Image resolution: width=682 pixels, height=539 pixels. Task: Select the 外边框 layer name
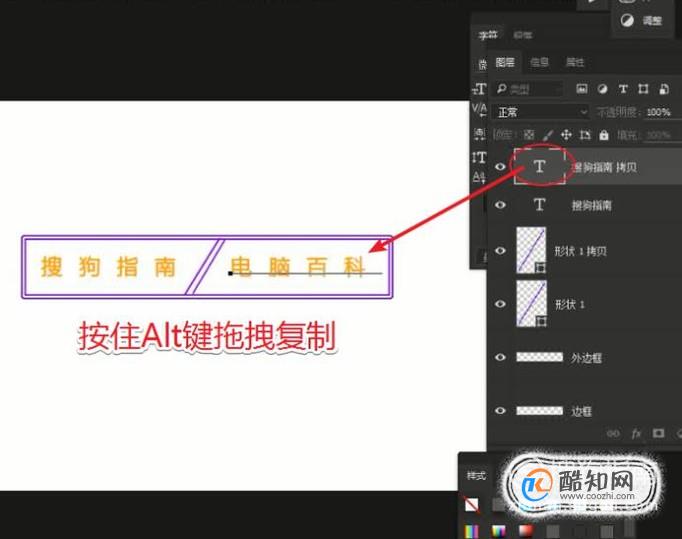click(586, 358)
